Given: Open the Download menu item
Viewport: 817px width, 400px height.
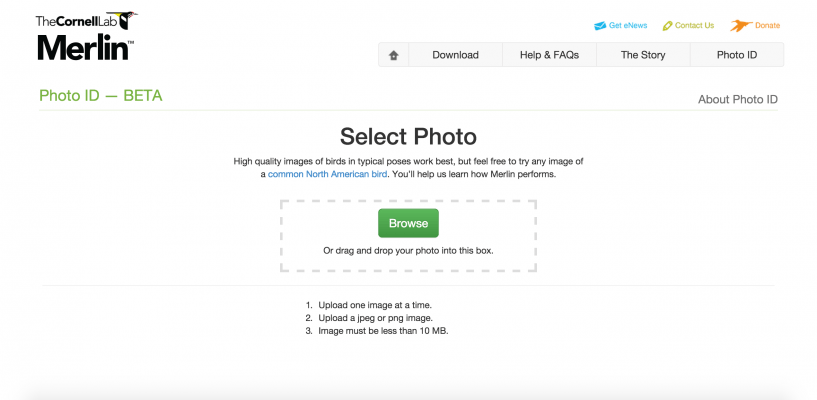Looking at the screenshot, I should click(455, 55).
